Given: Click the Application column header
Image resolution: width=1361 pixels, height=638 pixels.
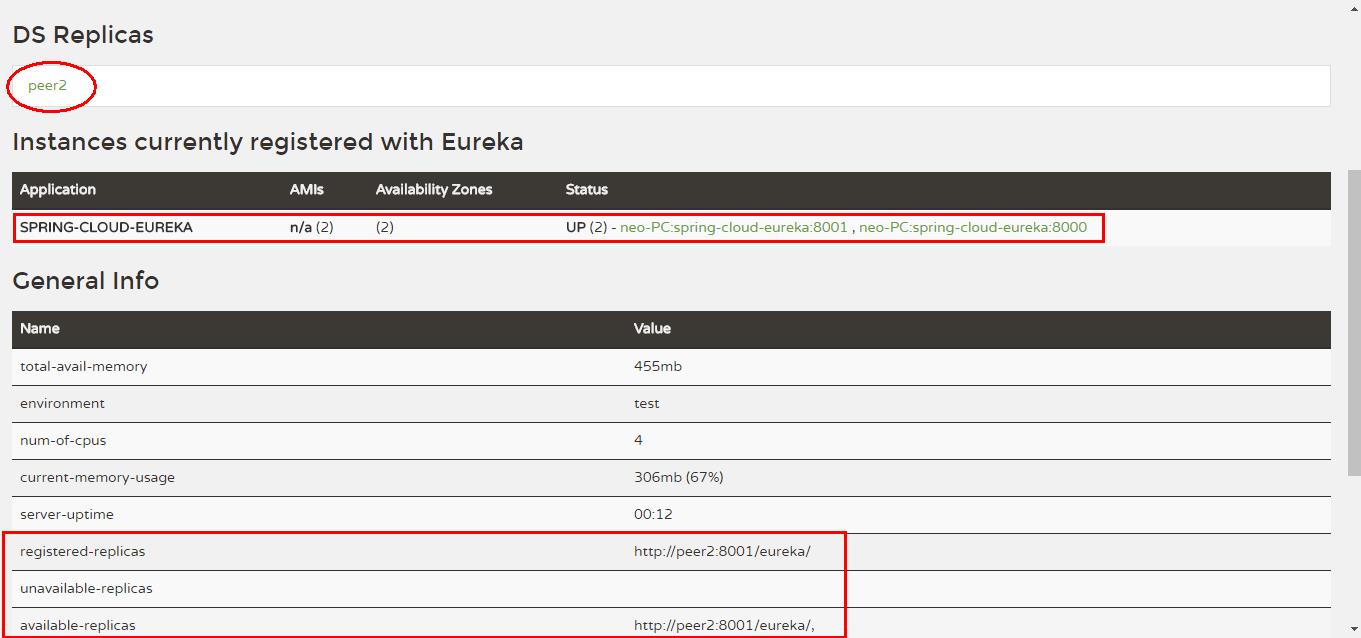Looking at the screenshot, I should (57, 190).
